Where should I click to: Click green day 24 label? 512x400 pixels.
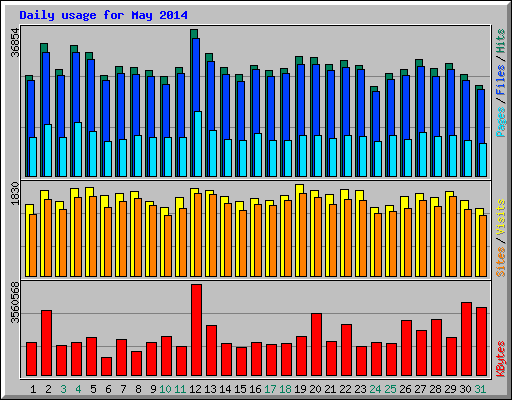[375, 389]
